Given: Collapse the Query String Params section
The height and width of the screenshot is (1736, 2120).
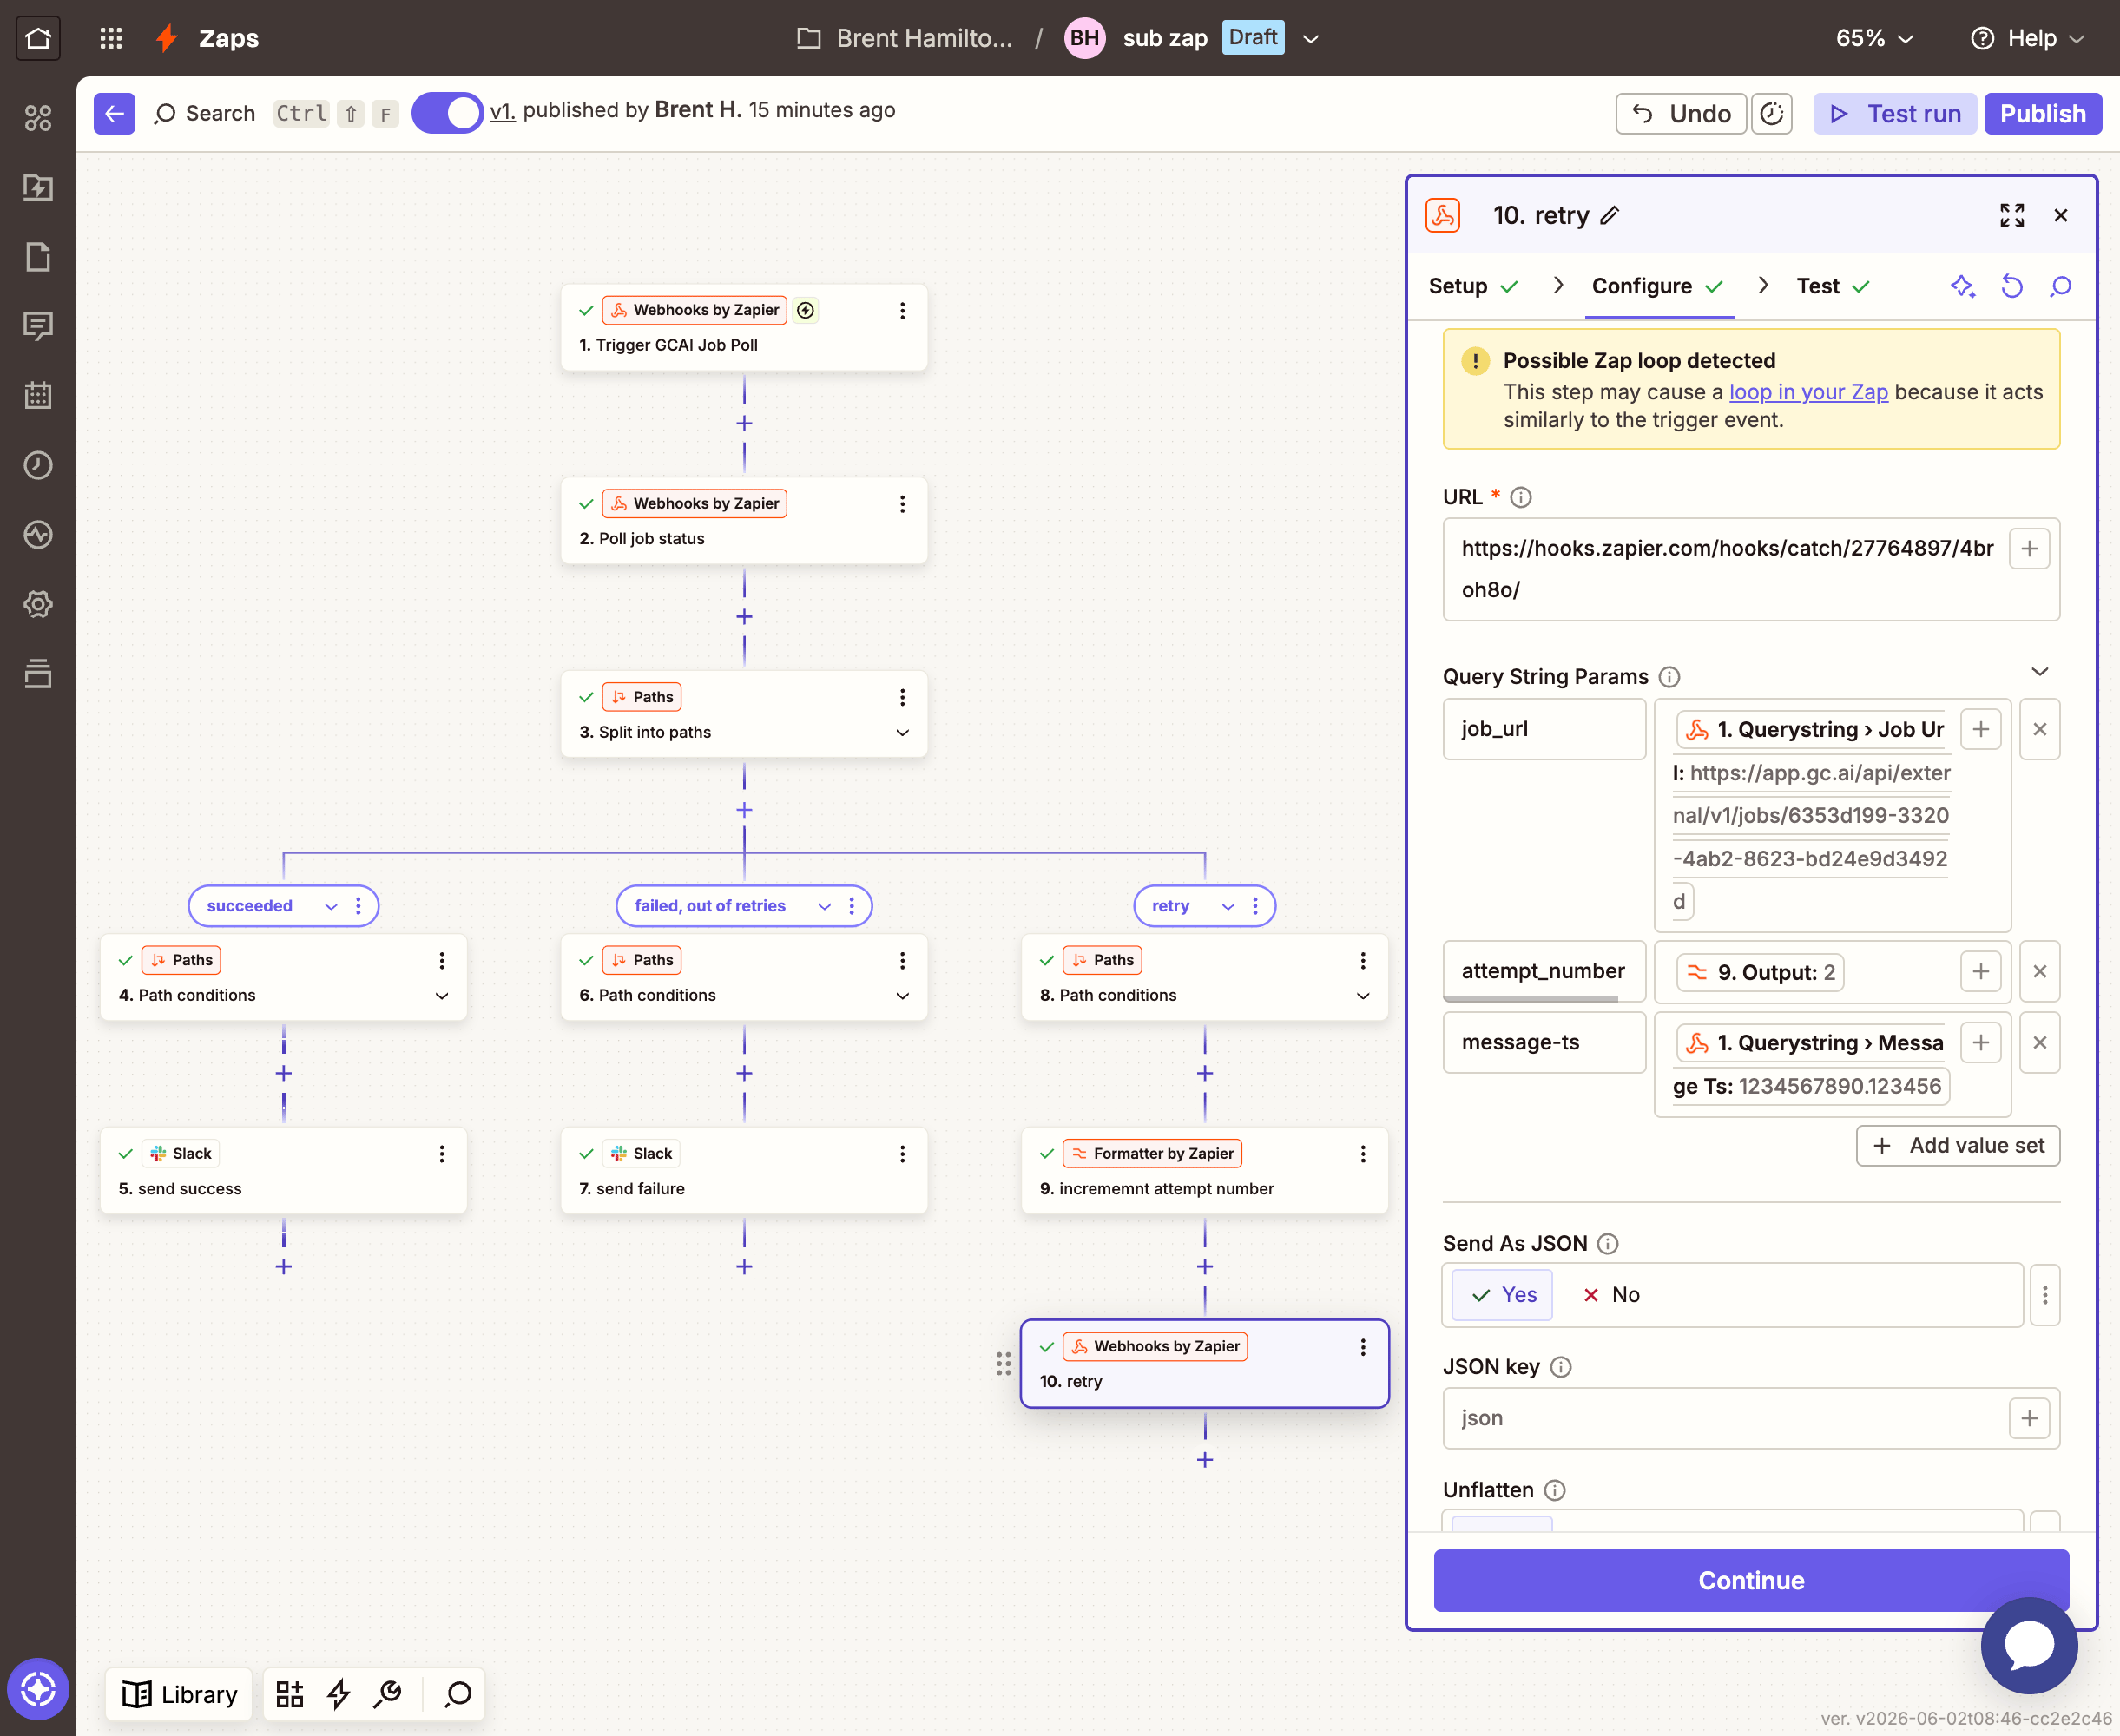Looking at the screenshot, I should [2040, 671].
